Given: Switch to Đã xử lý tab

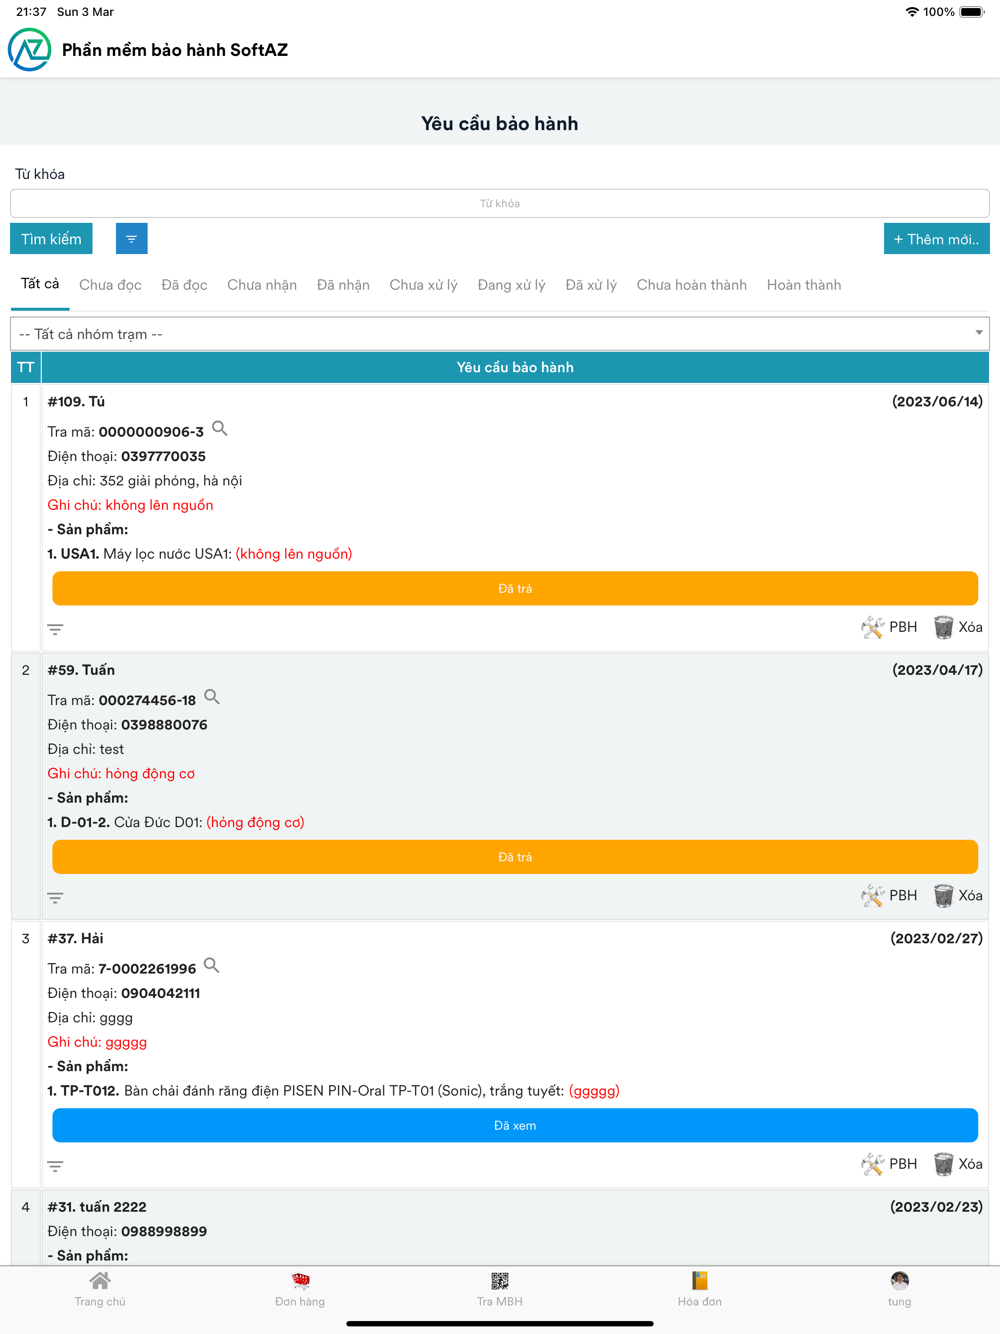Looking at the screenshot, I should coord(591,285).
